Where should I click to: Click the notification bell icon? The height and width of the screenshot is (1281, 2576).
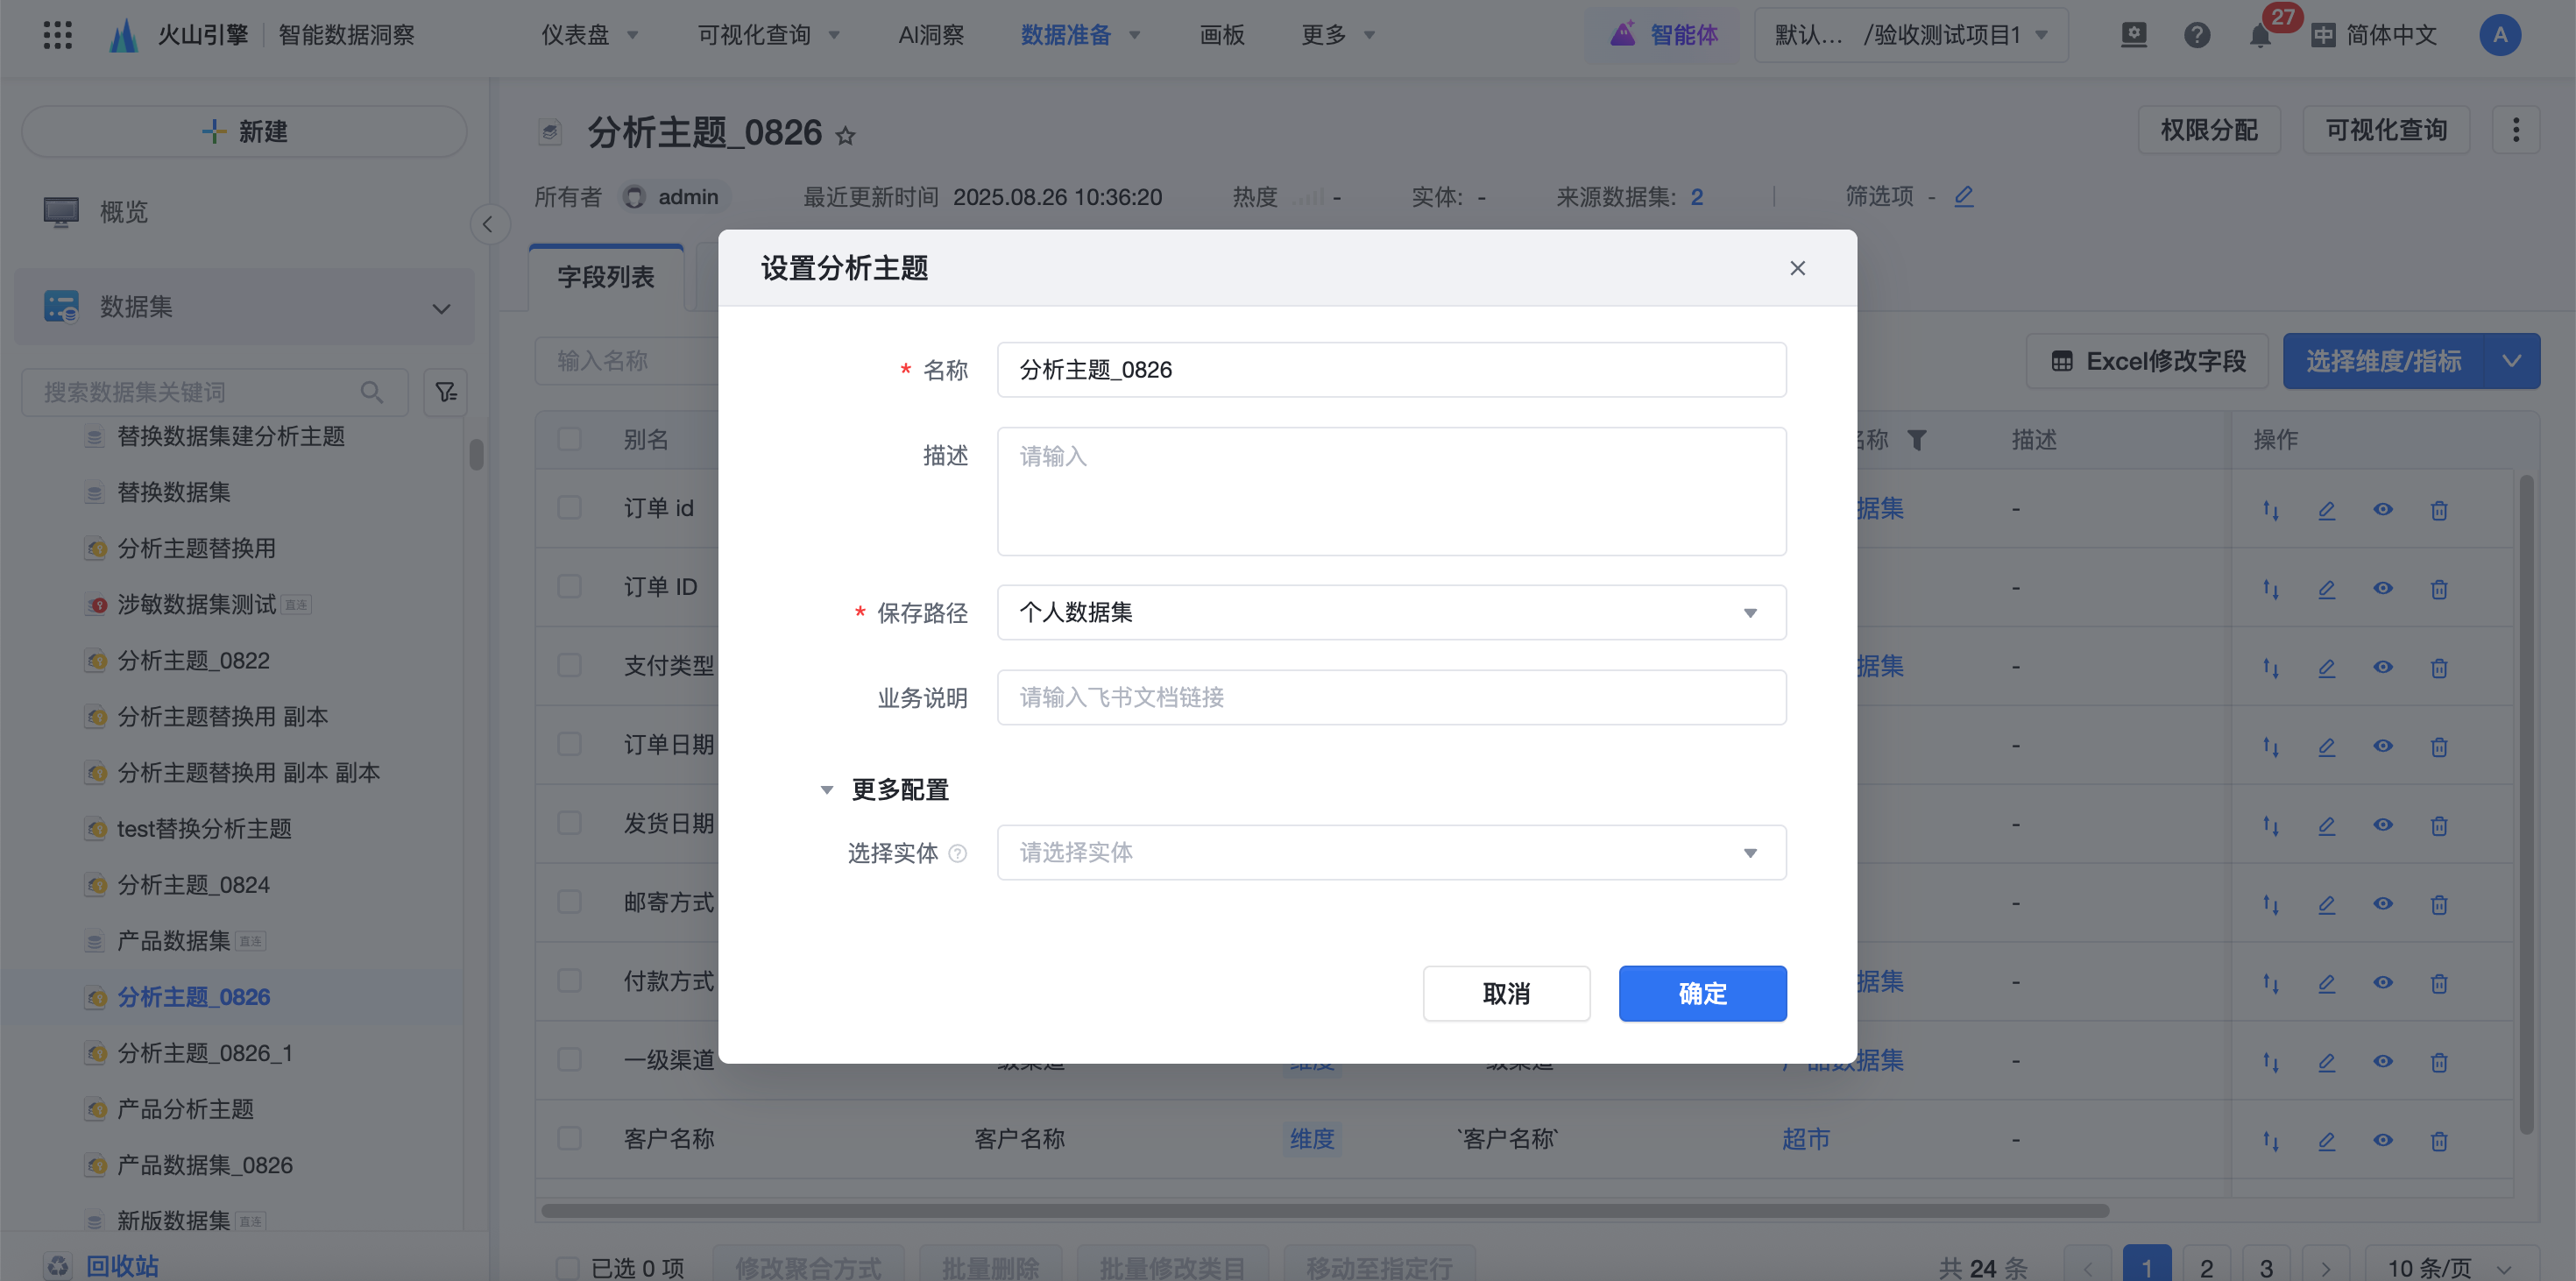2259,37
